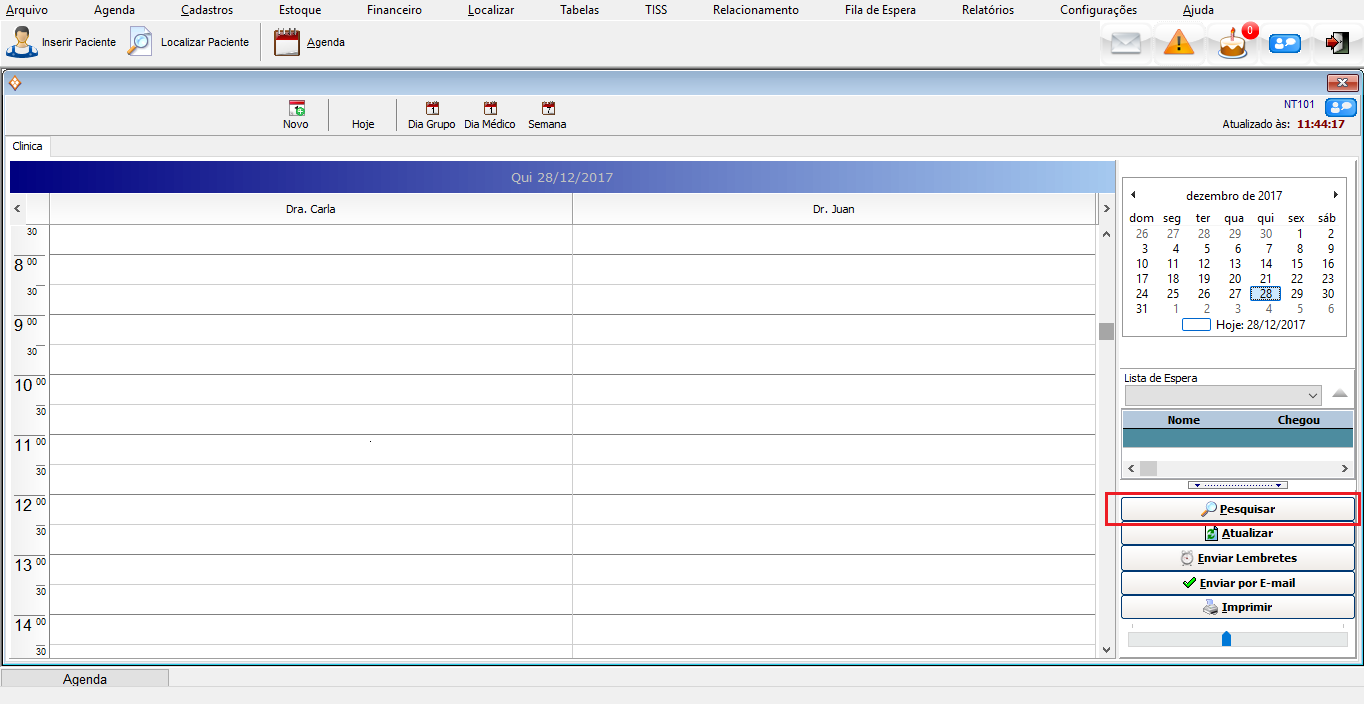This screenshot has height=704, width=1364.
Task: Open the envelope messages icon
Action: click(x=1126, y=44)
